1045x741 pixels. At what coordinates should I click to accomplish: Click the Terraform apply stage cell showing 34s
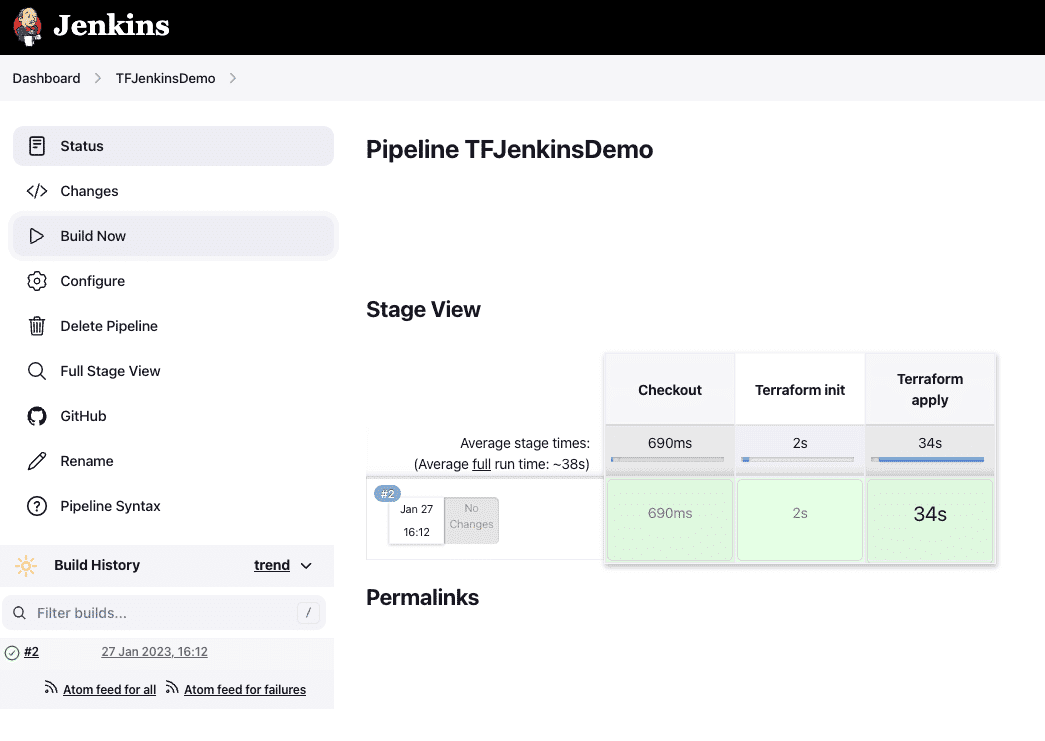tap(930, 520)
